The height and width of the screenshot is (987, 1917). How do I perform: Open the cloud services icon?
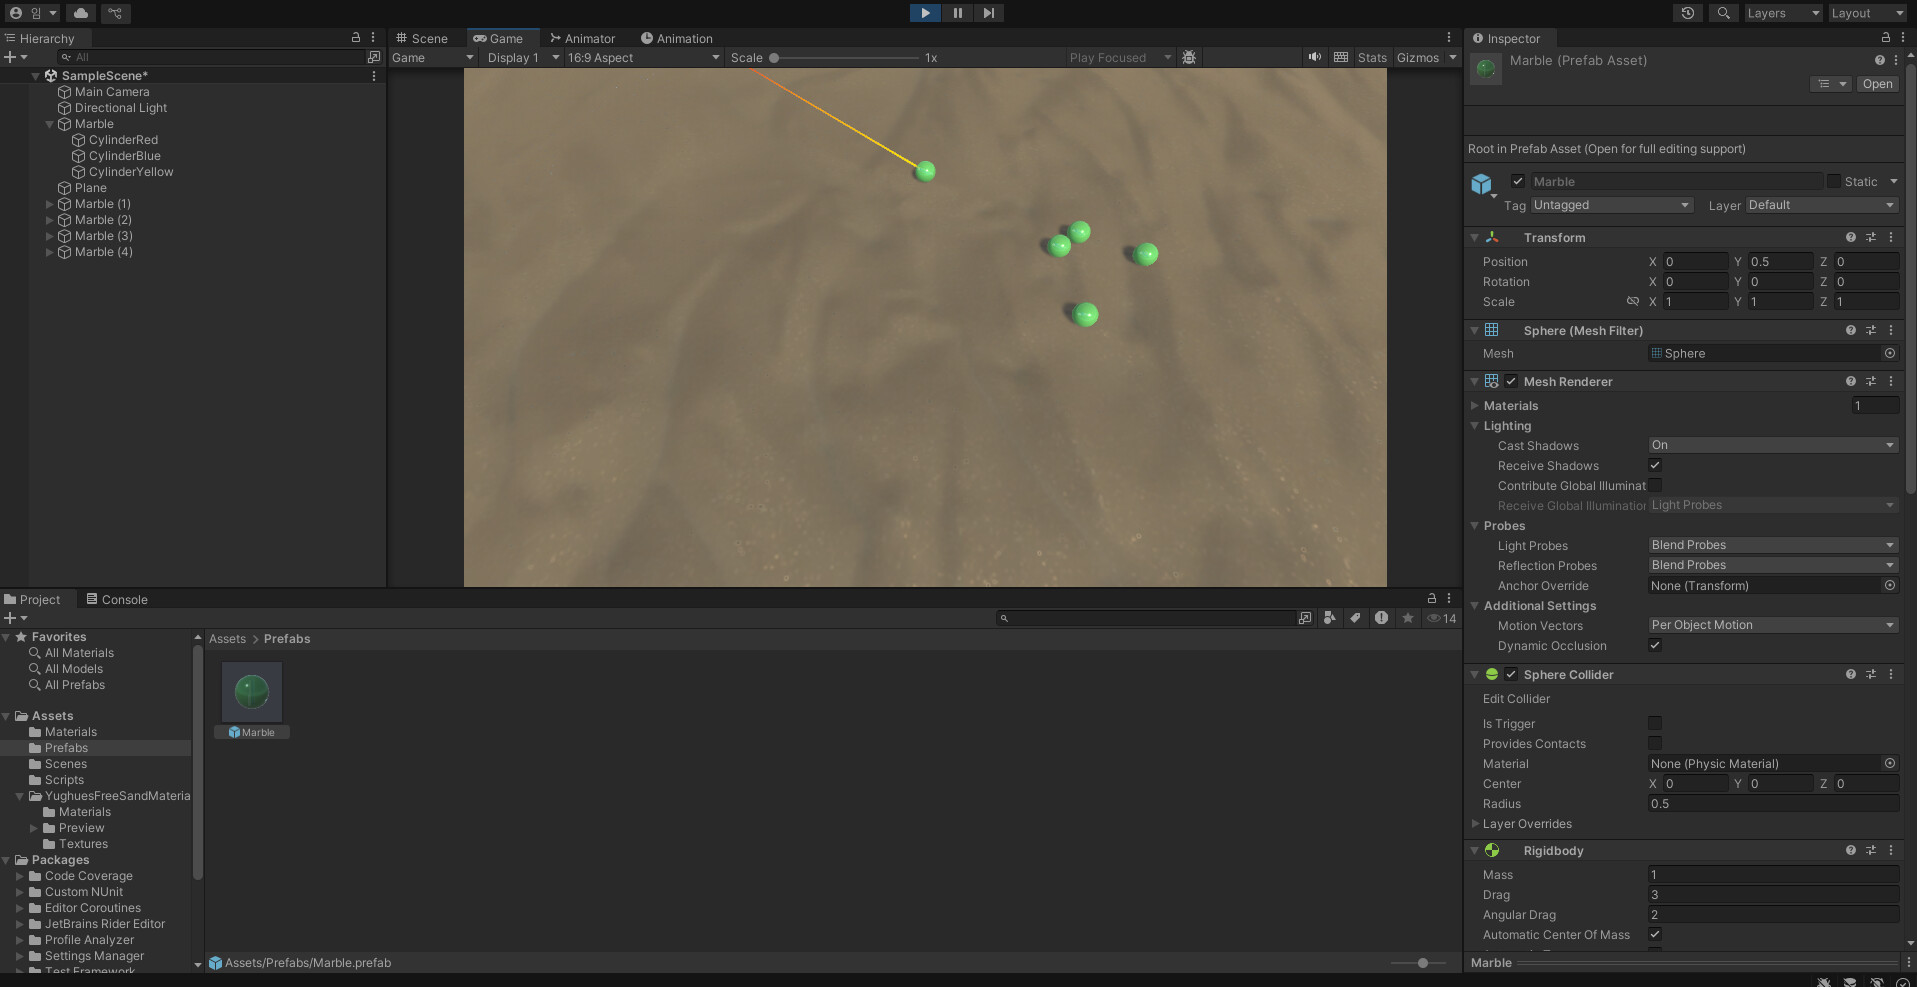81,13
